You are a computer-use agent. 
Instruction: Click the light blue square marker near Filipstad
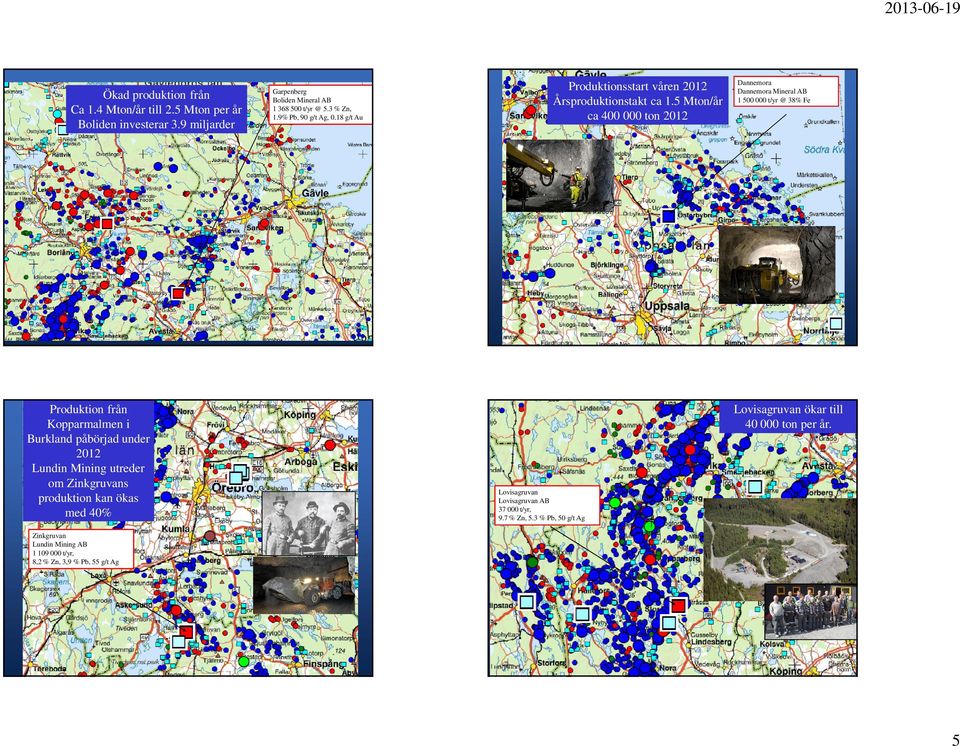tap(527, 601)
